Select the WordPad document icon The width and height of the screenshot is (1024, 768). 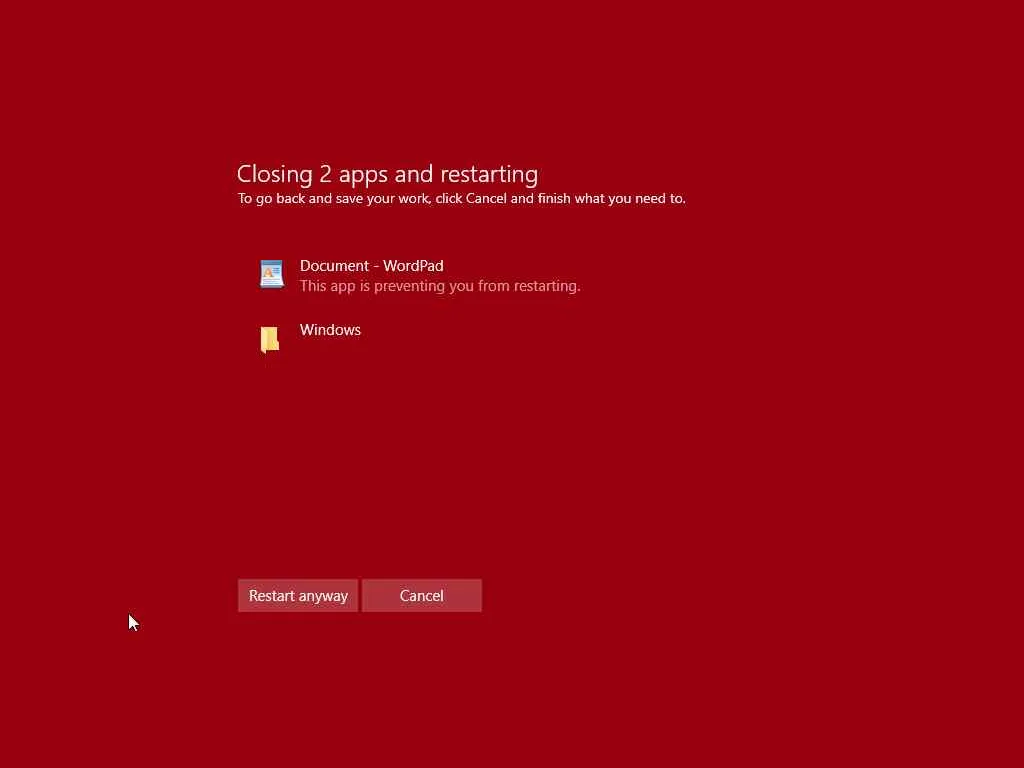(x=272, y=274)
